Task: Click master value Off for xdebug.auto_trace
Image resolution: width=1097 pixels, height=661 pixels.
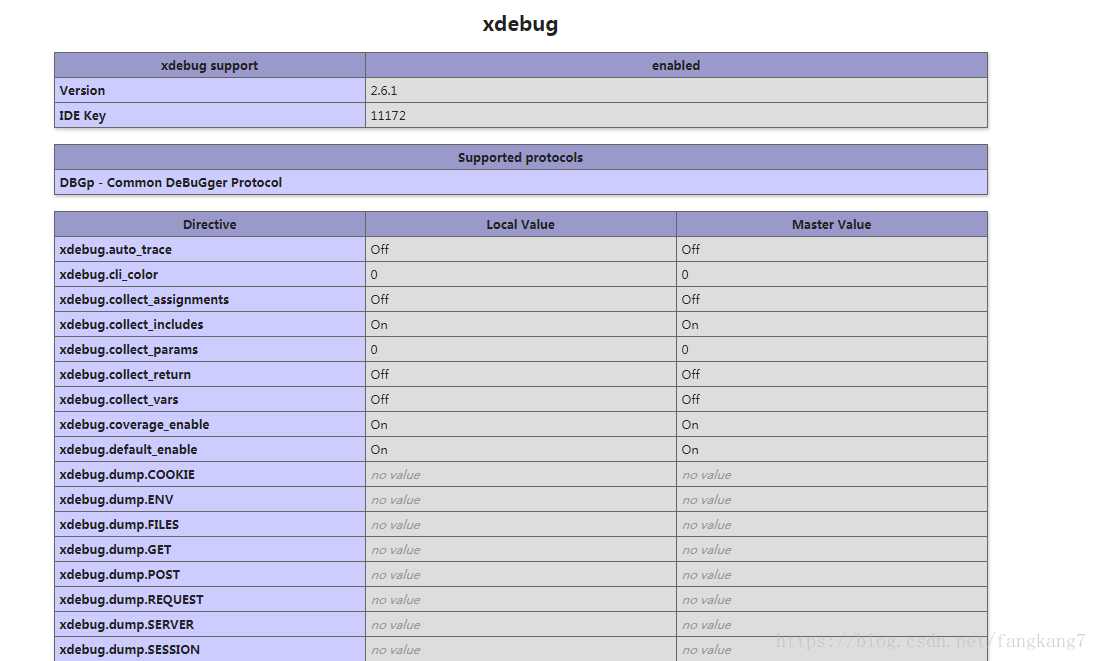Action: click(x=832, y=250)
